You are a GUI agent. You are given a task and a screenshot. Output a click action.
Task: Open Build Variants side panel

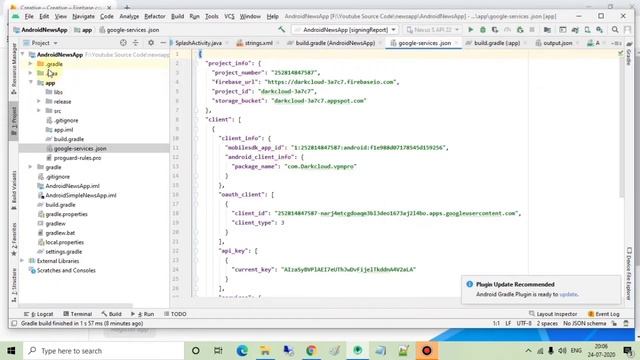pos(13,190)
